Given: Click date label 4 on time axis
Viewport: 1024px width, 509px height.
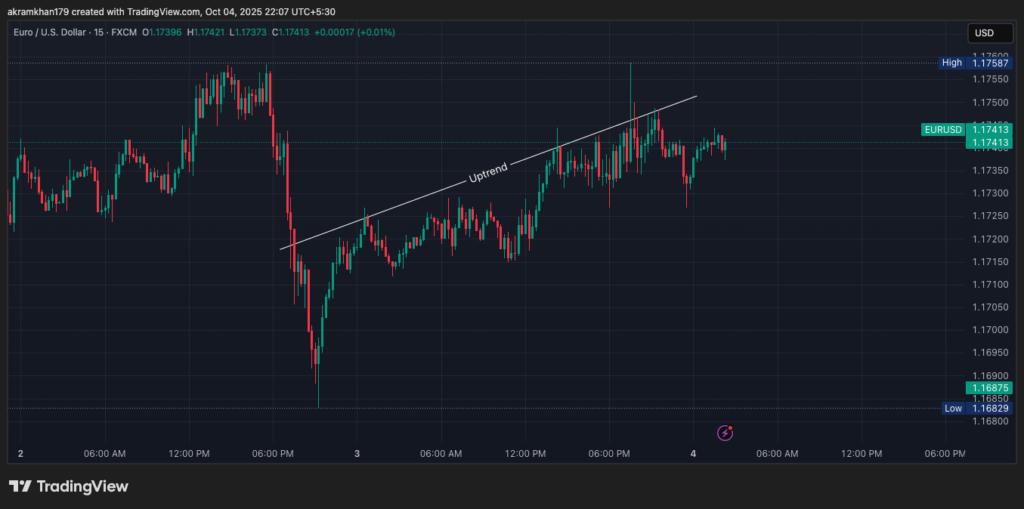Looking at the screenshot, I should (x=693, y=454).
